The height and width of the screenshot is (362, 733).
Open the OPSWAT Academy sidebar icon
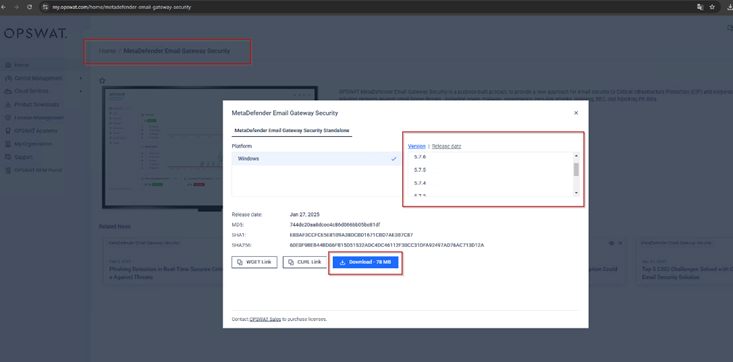[x=8, y=130]
